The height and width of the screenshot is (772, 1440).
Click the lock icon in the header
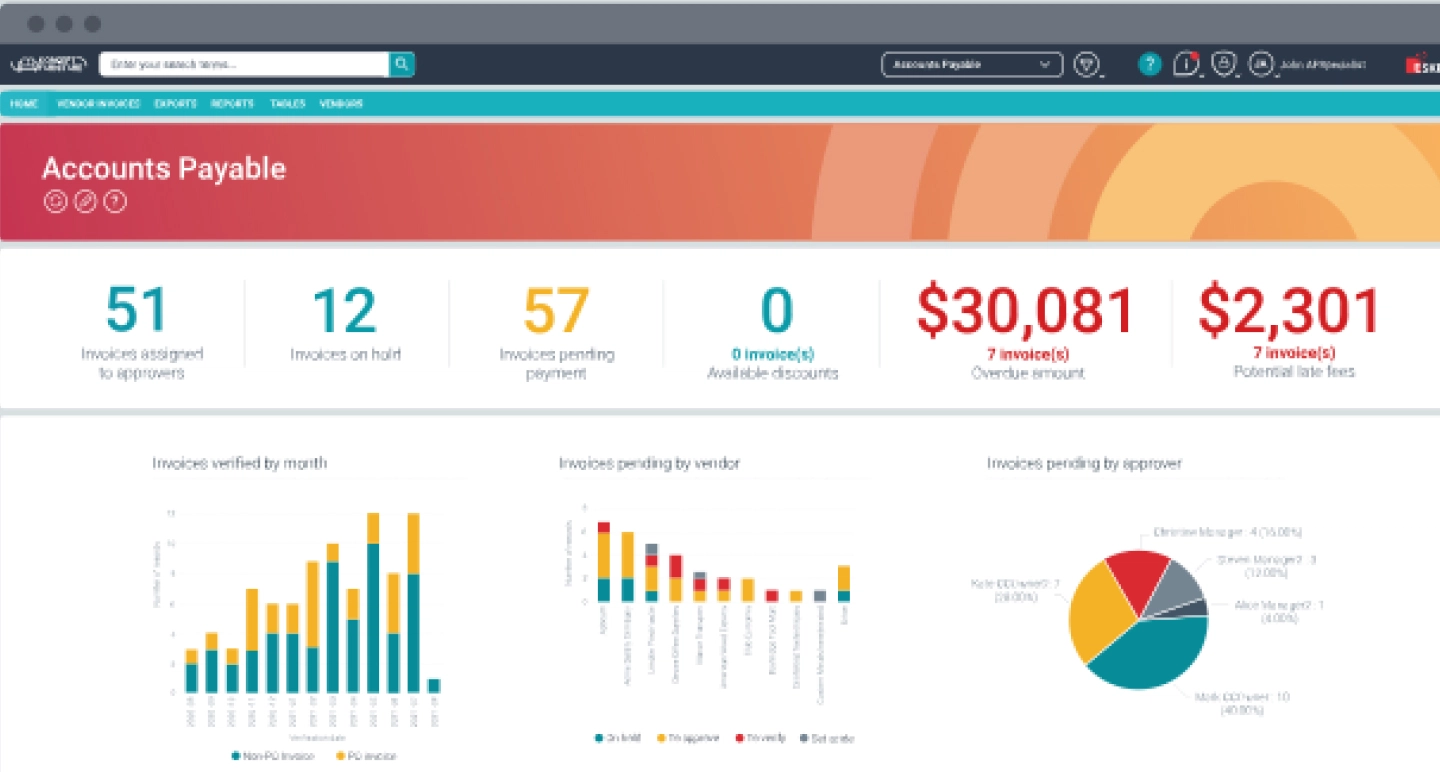[x=1222, y=64]
